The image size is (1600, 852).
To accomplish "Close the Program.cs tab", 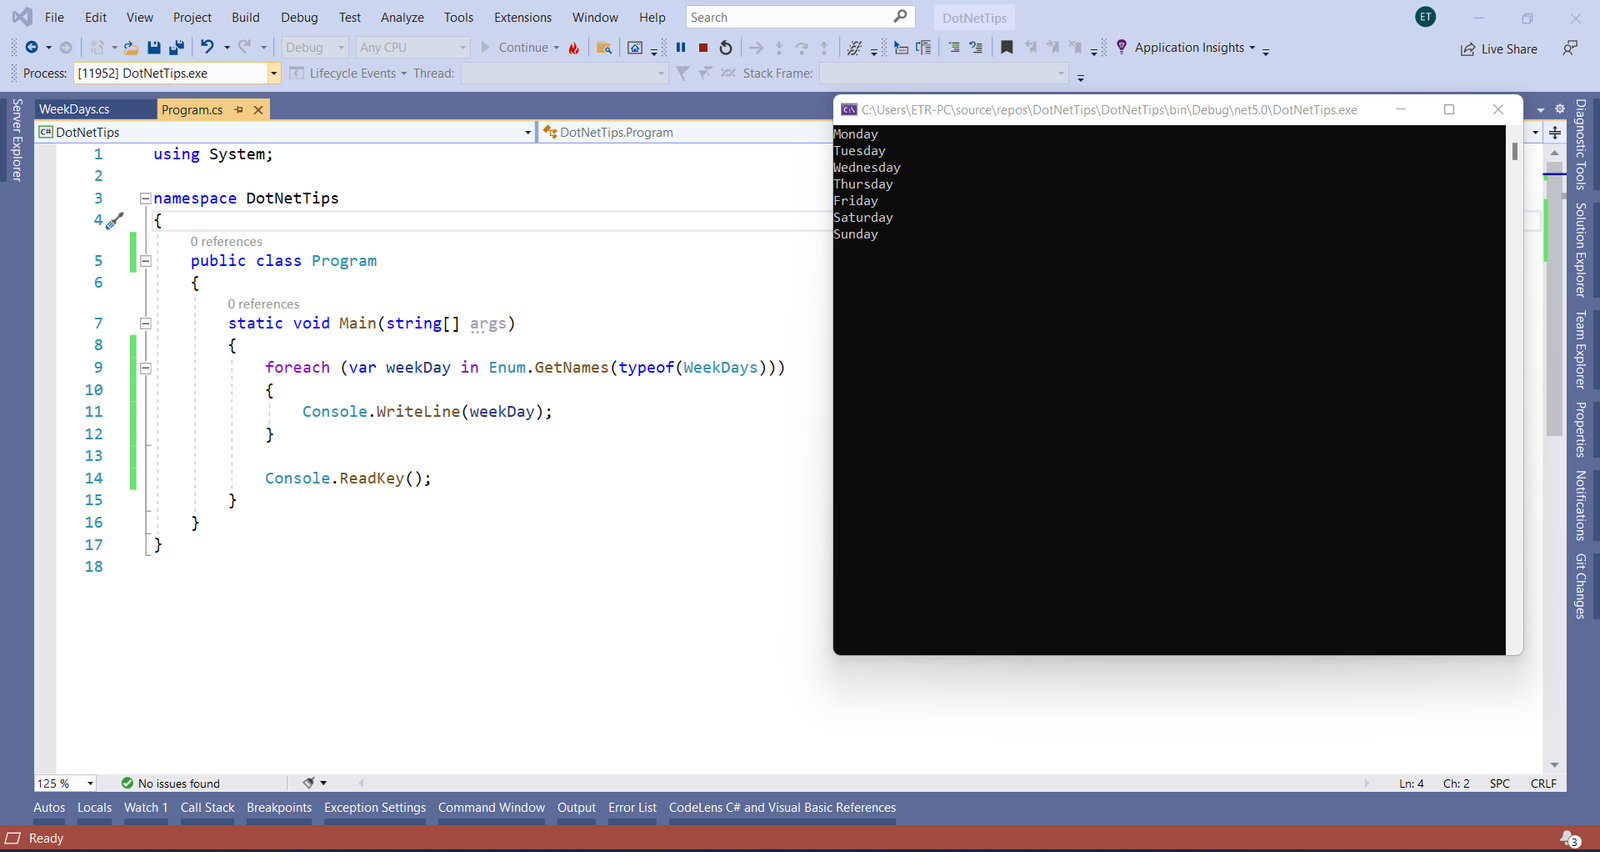I will tap(258, 110).
